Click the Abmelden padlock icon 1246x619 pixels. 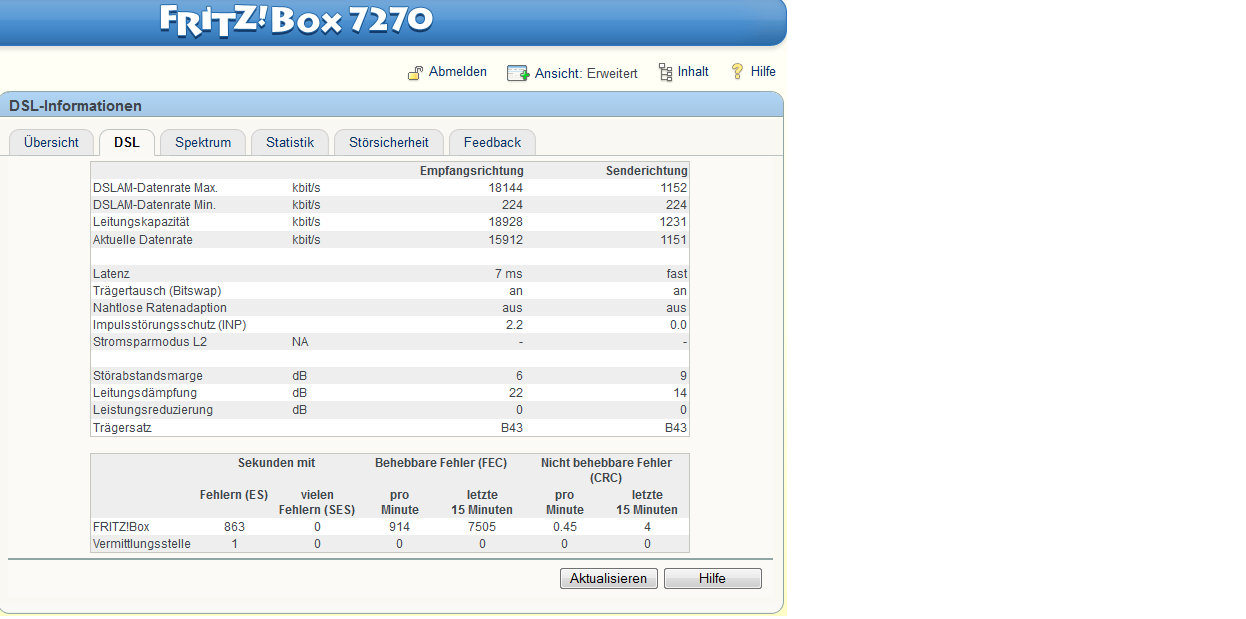pyautogui.click(x=416, y=73)
